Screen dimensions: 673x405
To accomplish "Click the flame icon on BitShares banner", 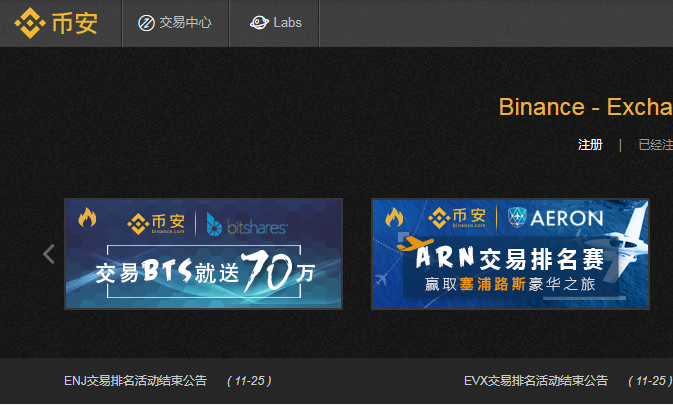I will point(87,218).
